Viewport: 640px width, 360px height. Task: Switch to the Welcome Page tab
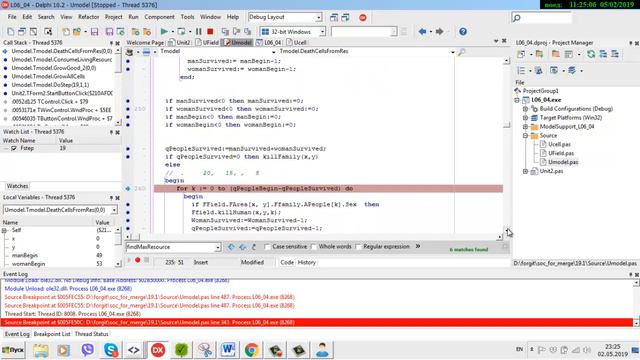point(144,42)
